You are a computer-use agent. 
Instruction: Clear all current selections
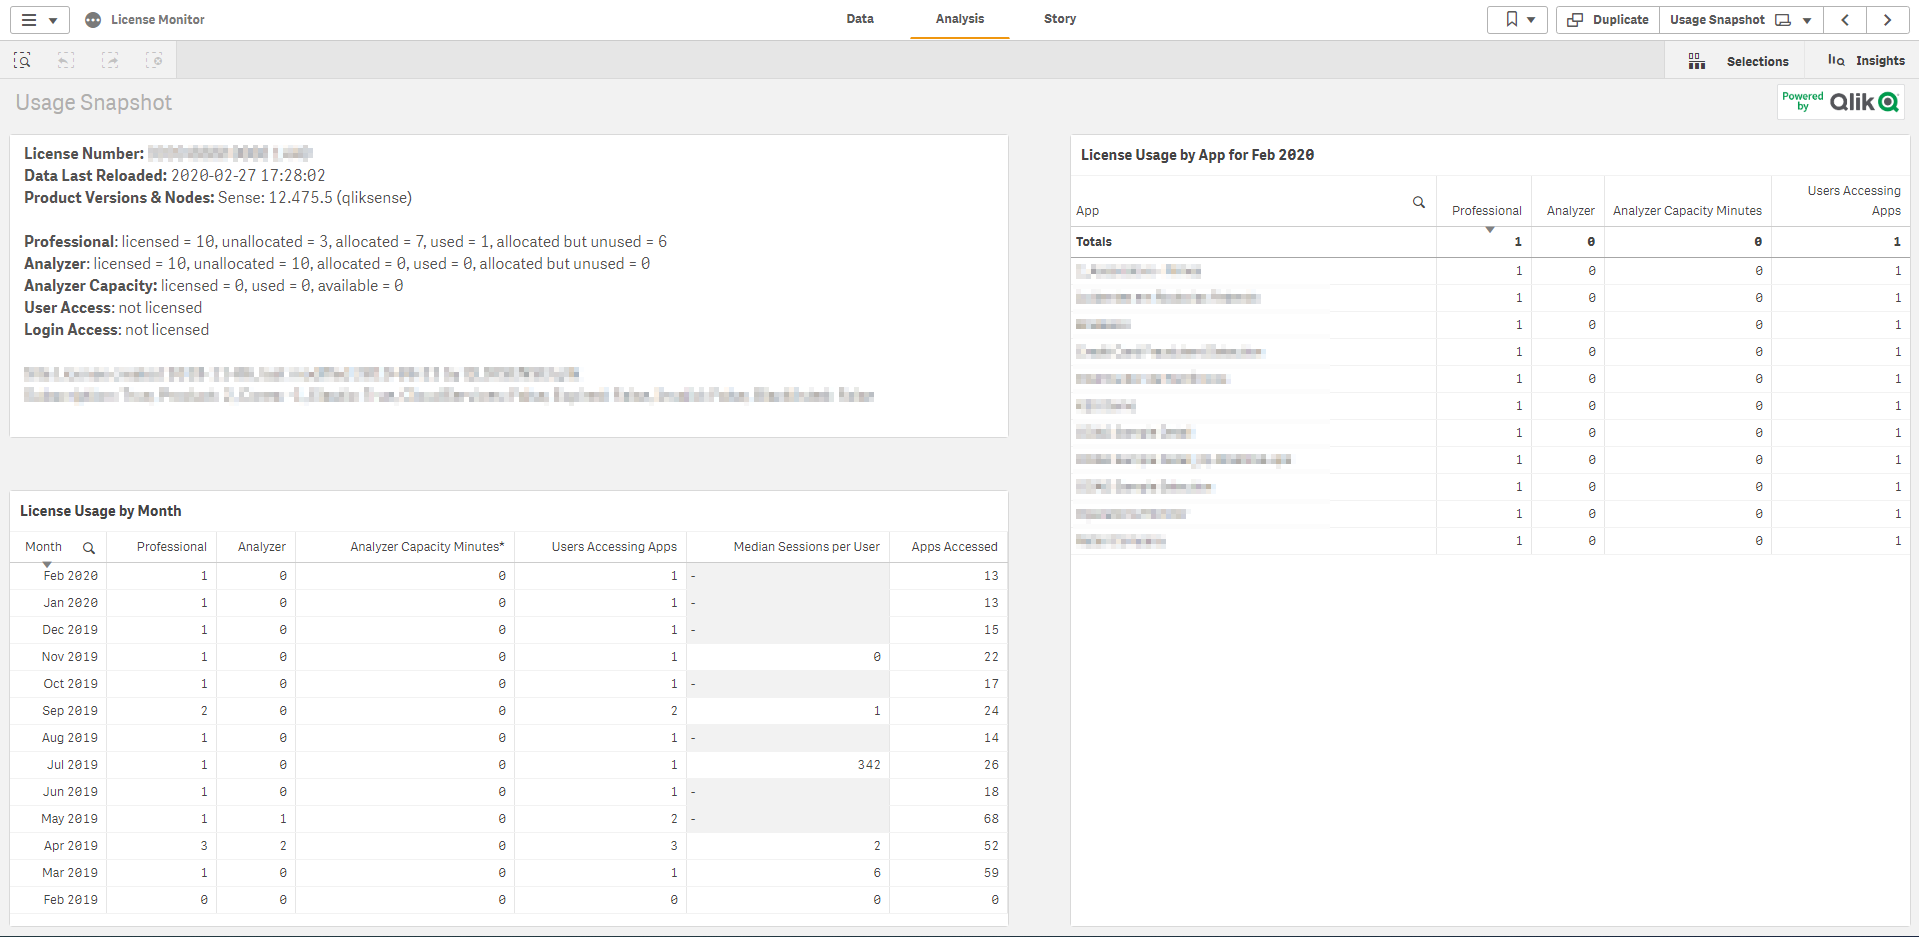point(155,60)
